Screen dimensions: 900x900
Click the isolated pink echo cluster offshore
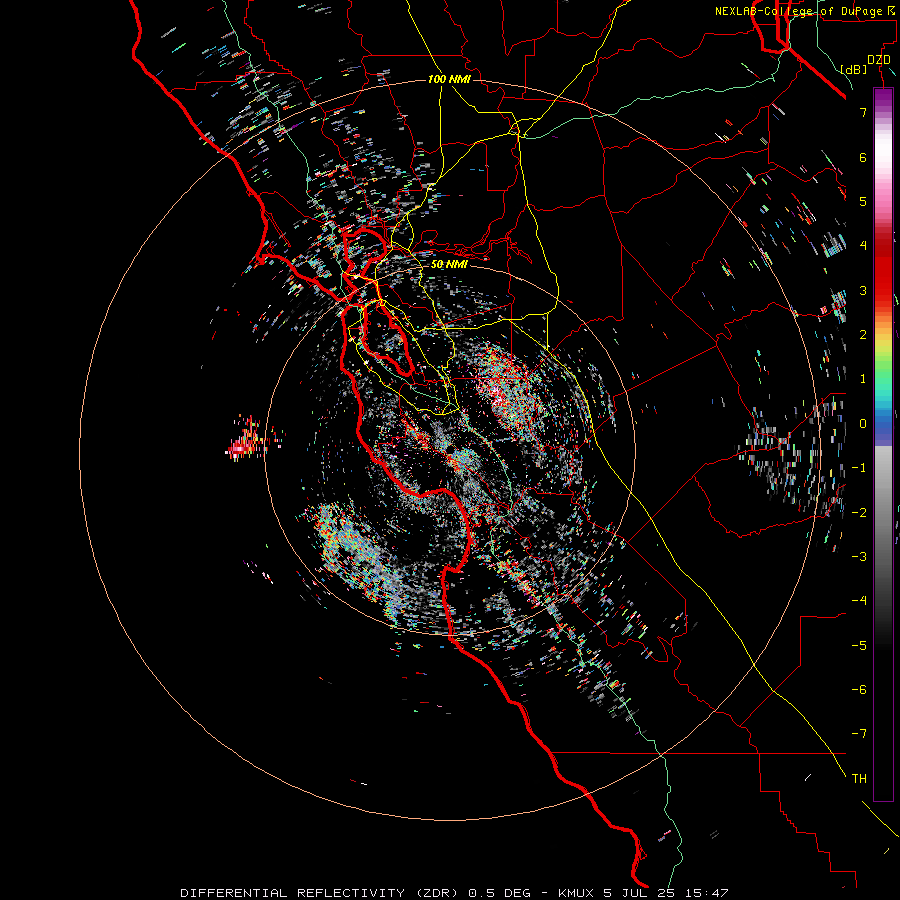[x=248, y=441]
